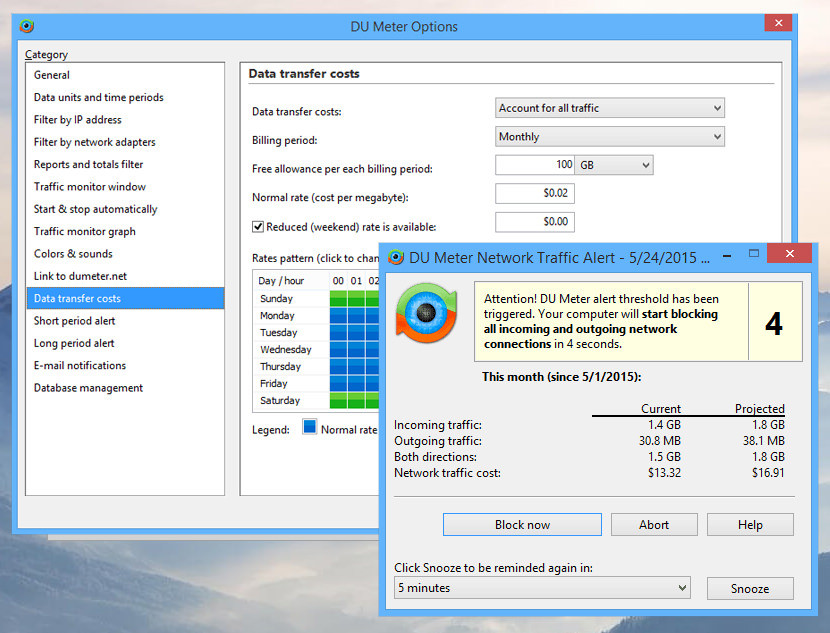Select Filter by IP address category
830x633 pixels.
point(125,120)
